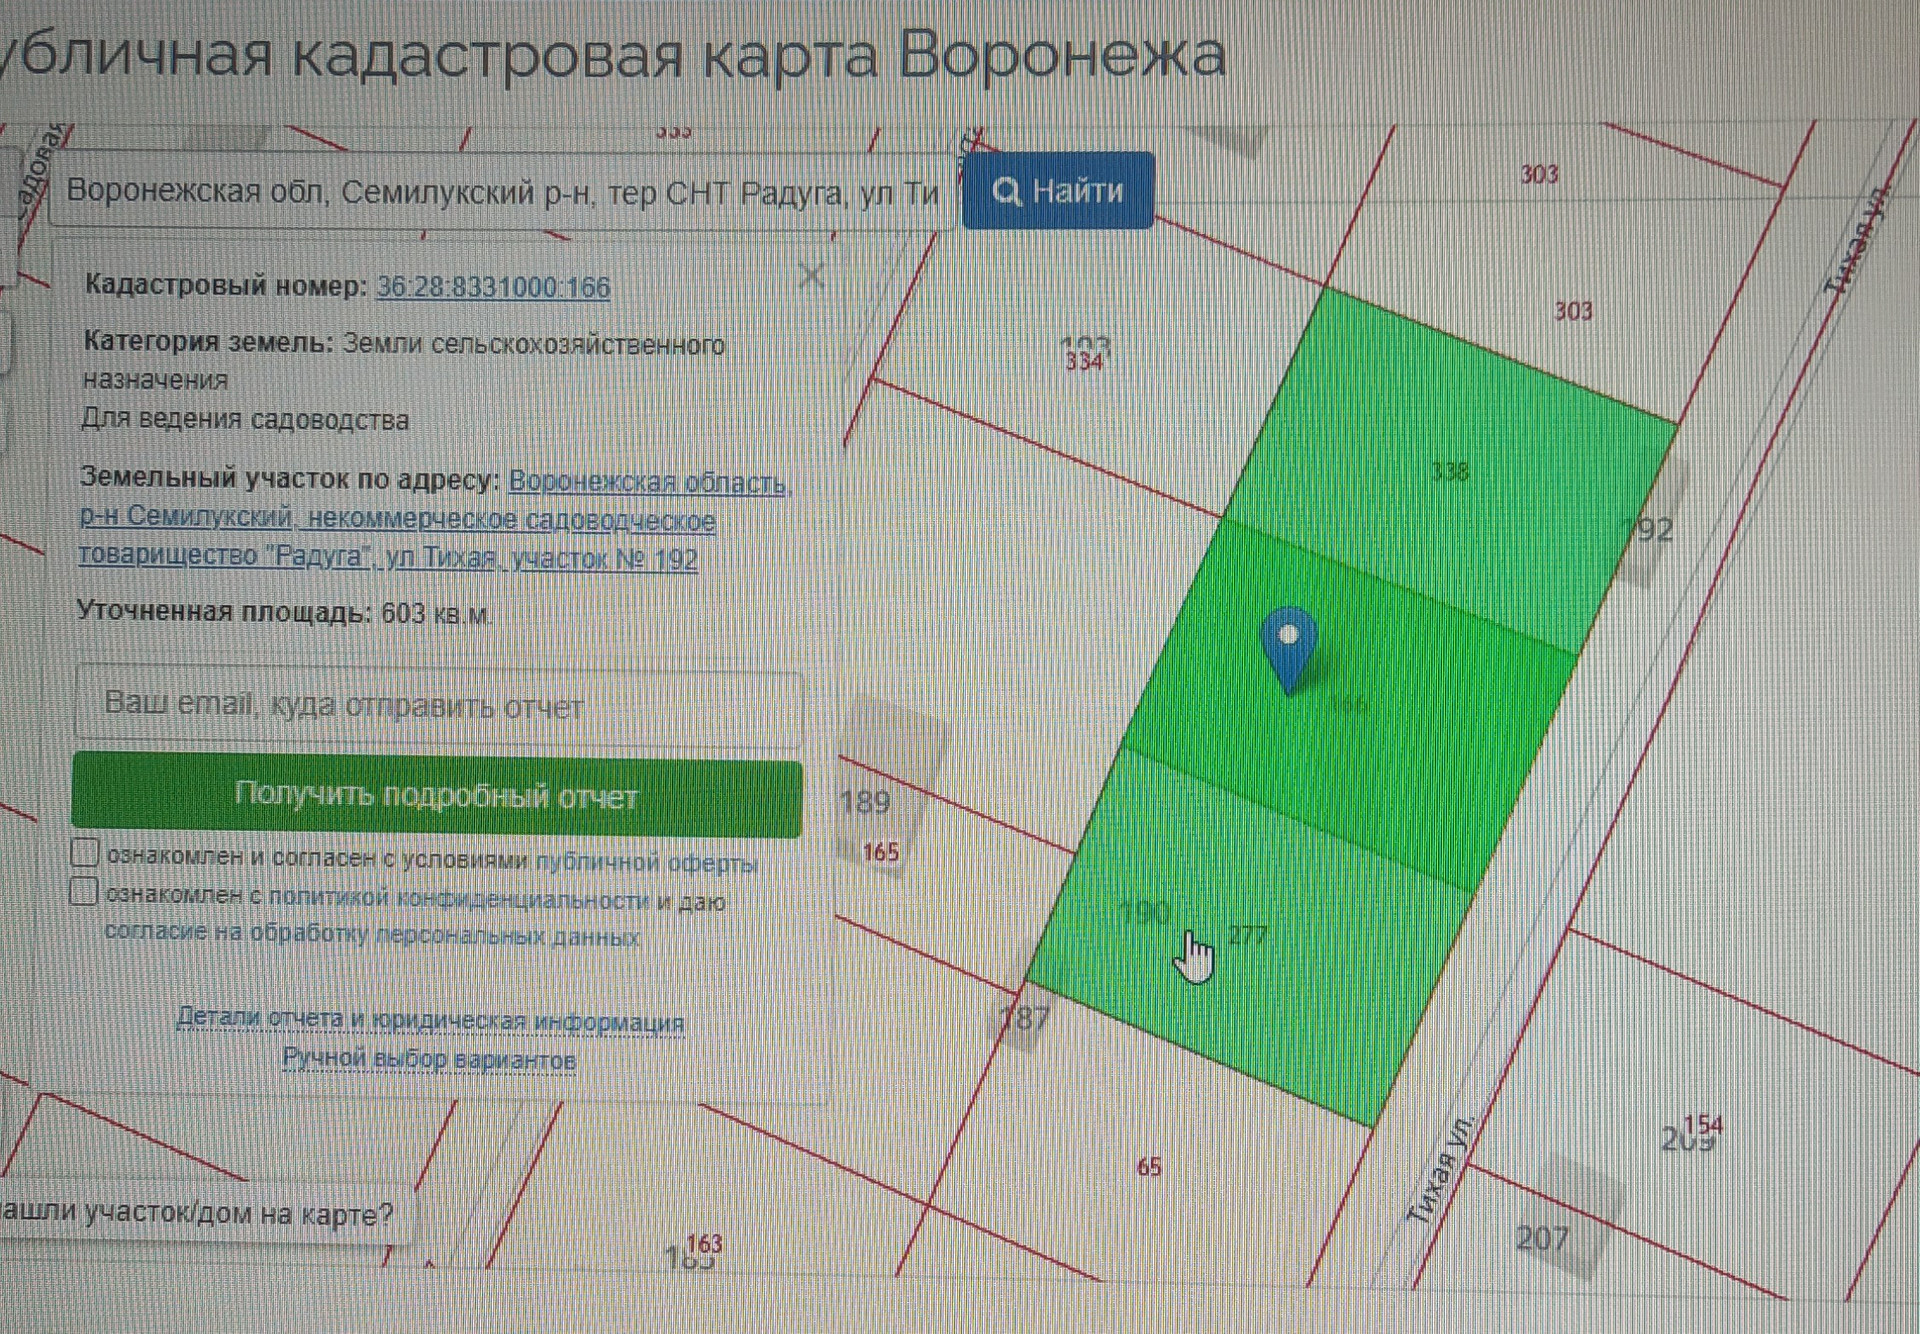Click the blue Найти search button
The width and height of the screenshot is (1920, 1334).
tap(1058, 190)
